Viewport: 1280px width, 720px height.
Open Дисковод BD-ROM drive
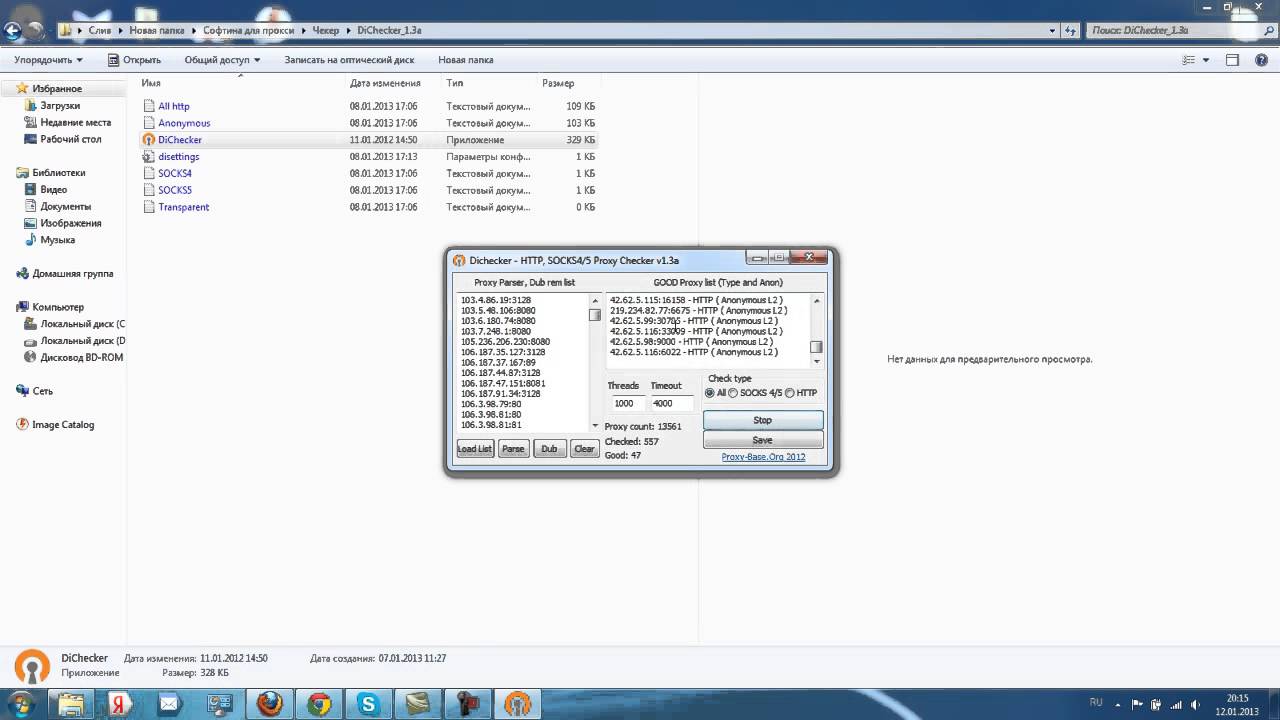click(x=81, y=357)
